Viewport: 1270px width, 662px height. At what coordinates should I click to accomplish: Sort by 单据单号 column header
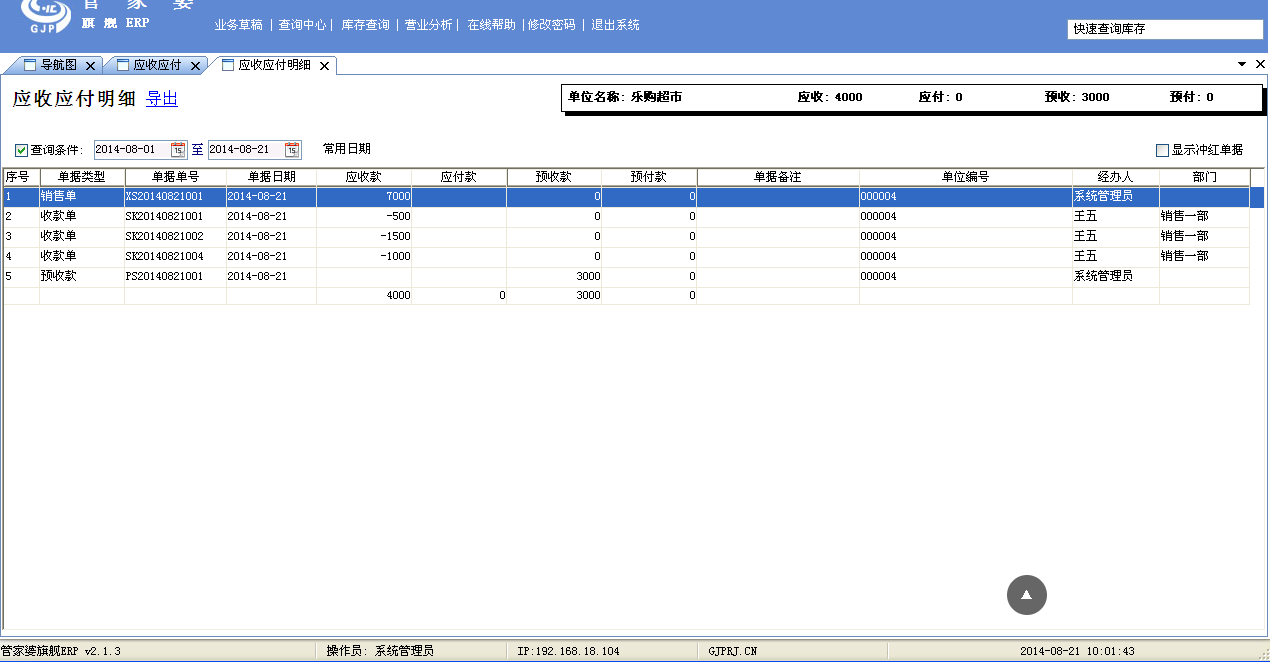[176, 177]
